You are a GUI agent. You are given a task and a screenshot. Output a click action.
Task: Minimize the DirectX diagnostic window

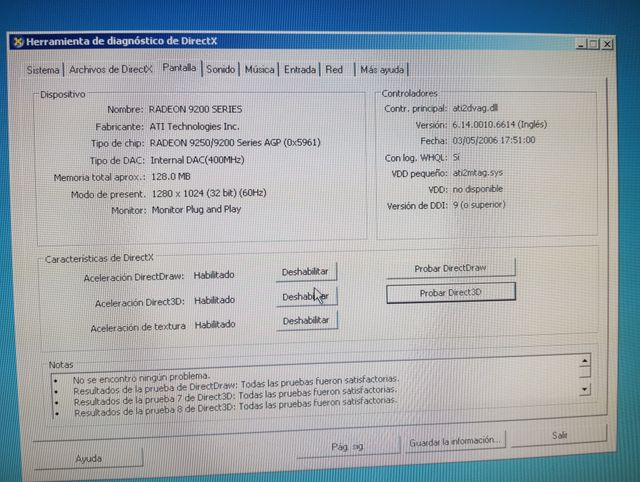click(581, 44)
